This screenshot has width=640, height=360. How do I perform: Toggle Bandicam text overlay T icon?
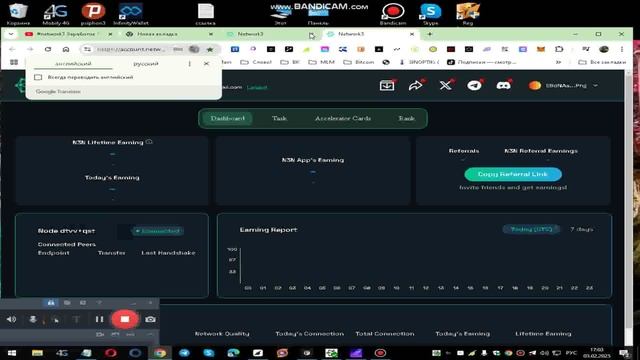(76, 319)
